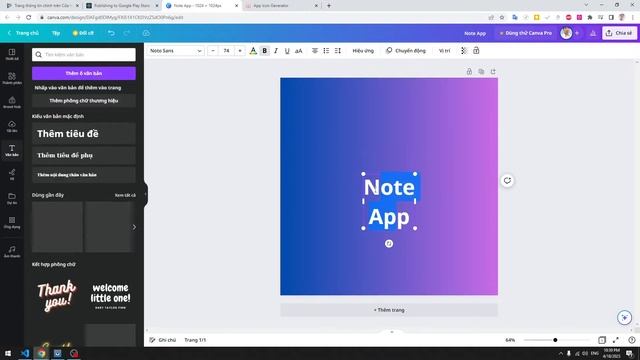Open the insights chart icon in header
Viewport: 640px width, 360px height.
click(593, 33)
